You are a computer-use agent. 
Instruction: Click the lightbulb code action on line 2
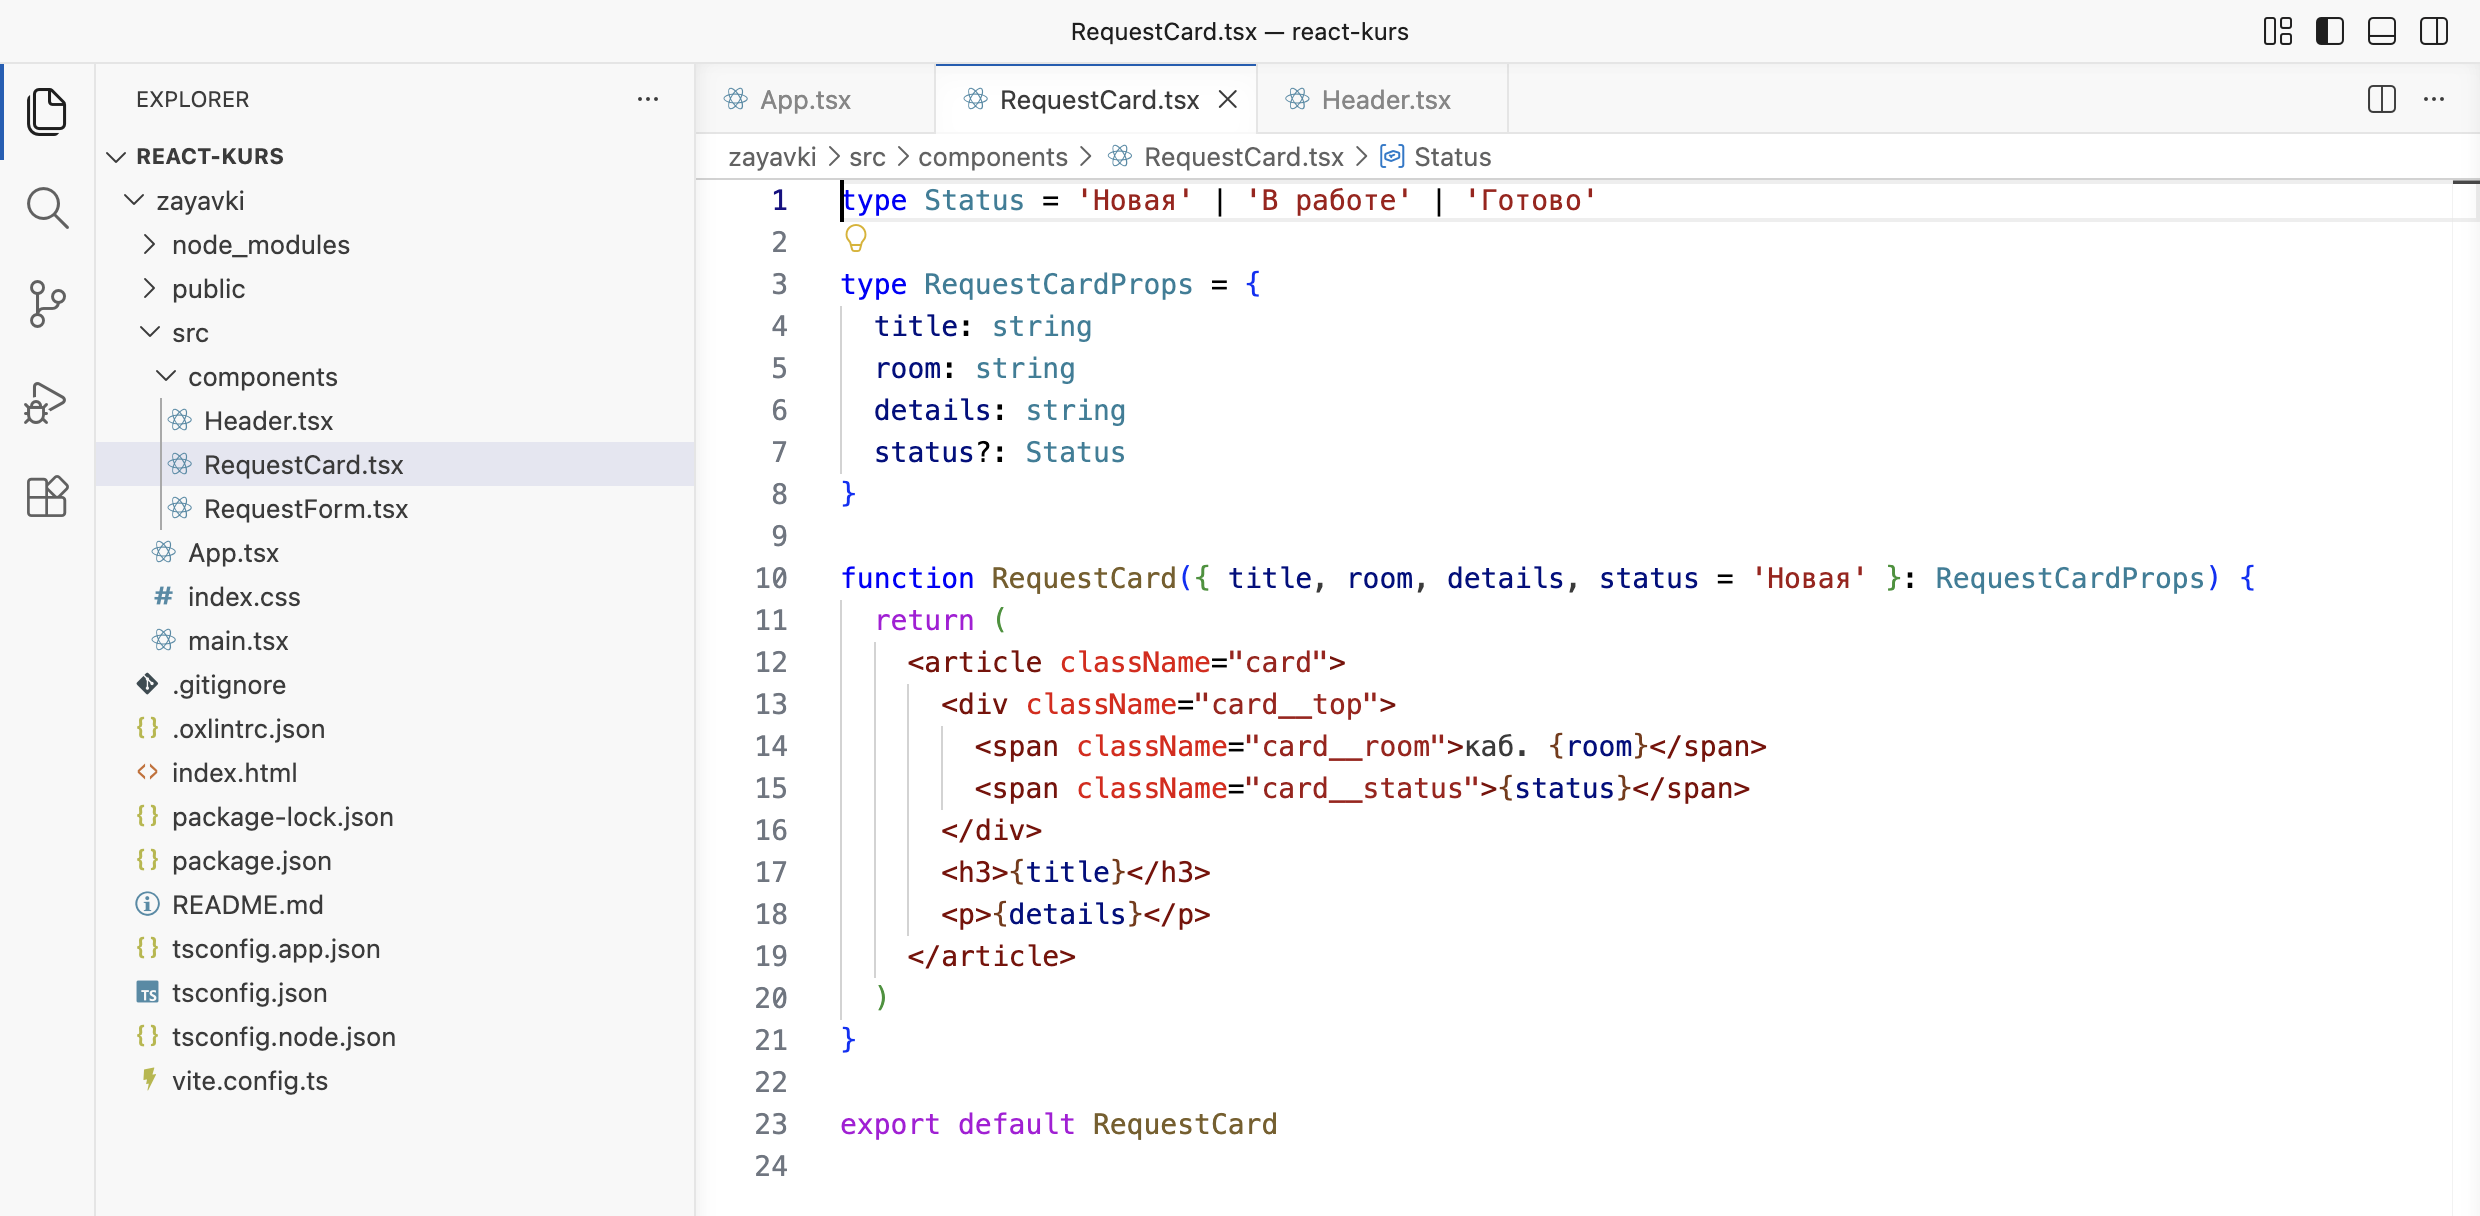point(856,239)
